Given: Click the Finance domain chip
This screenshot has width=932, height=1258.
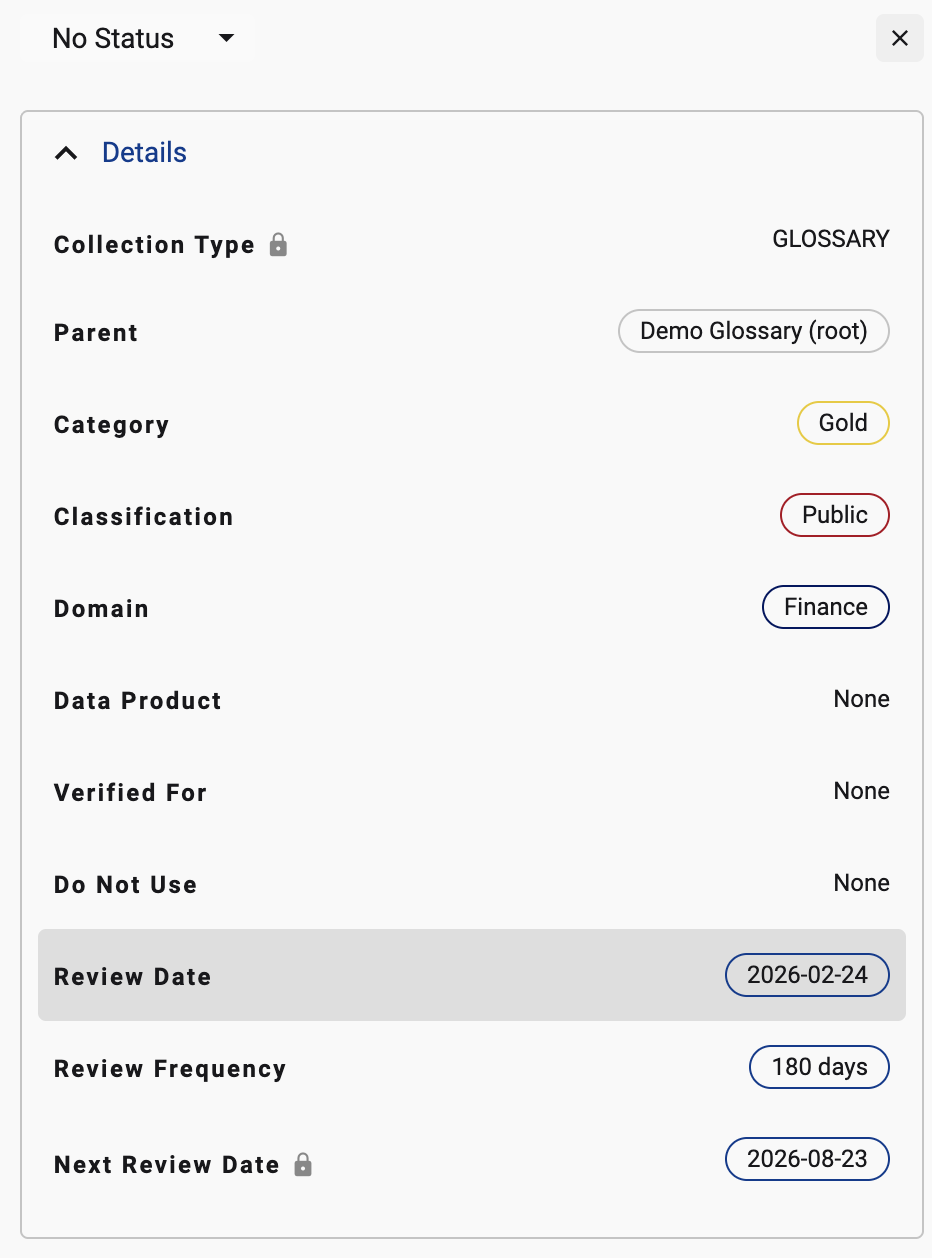Looking at the screenshot, I should (x=825, y=607).
